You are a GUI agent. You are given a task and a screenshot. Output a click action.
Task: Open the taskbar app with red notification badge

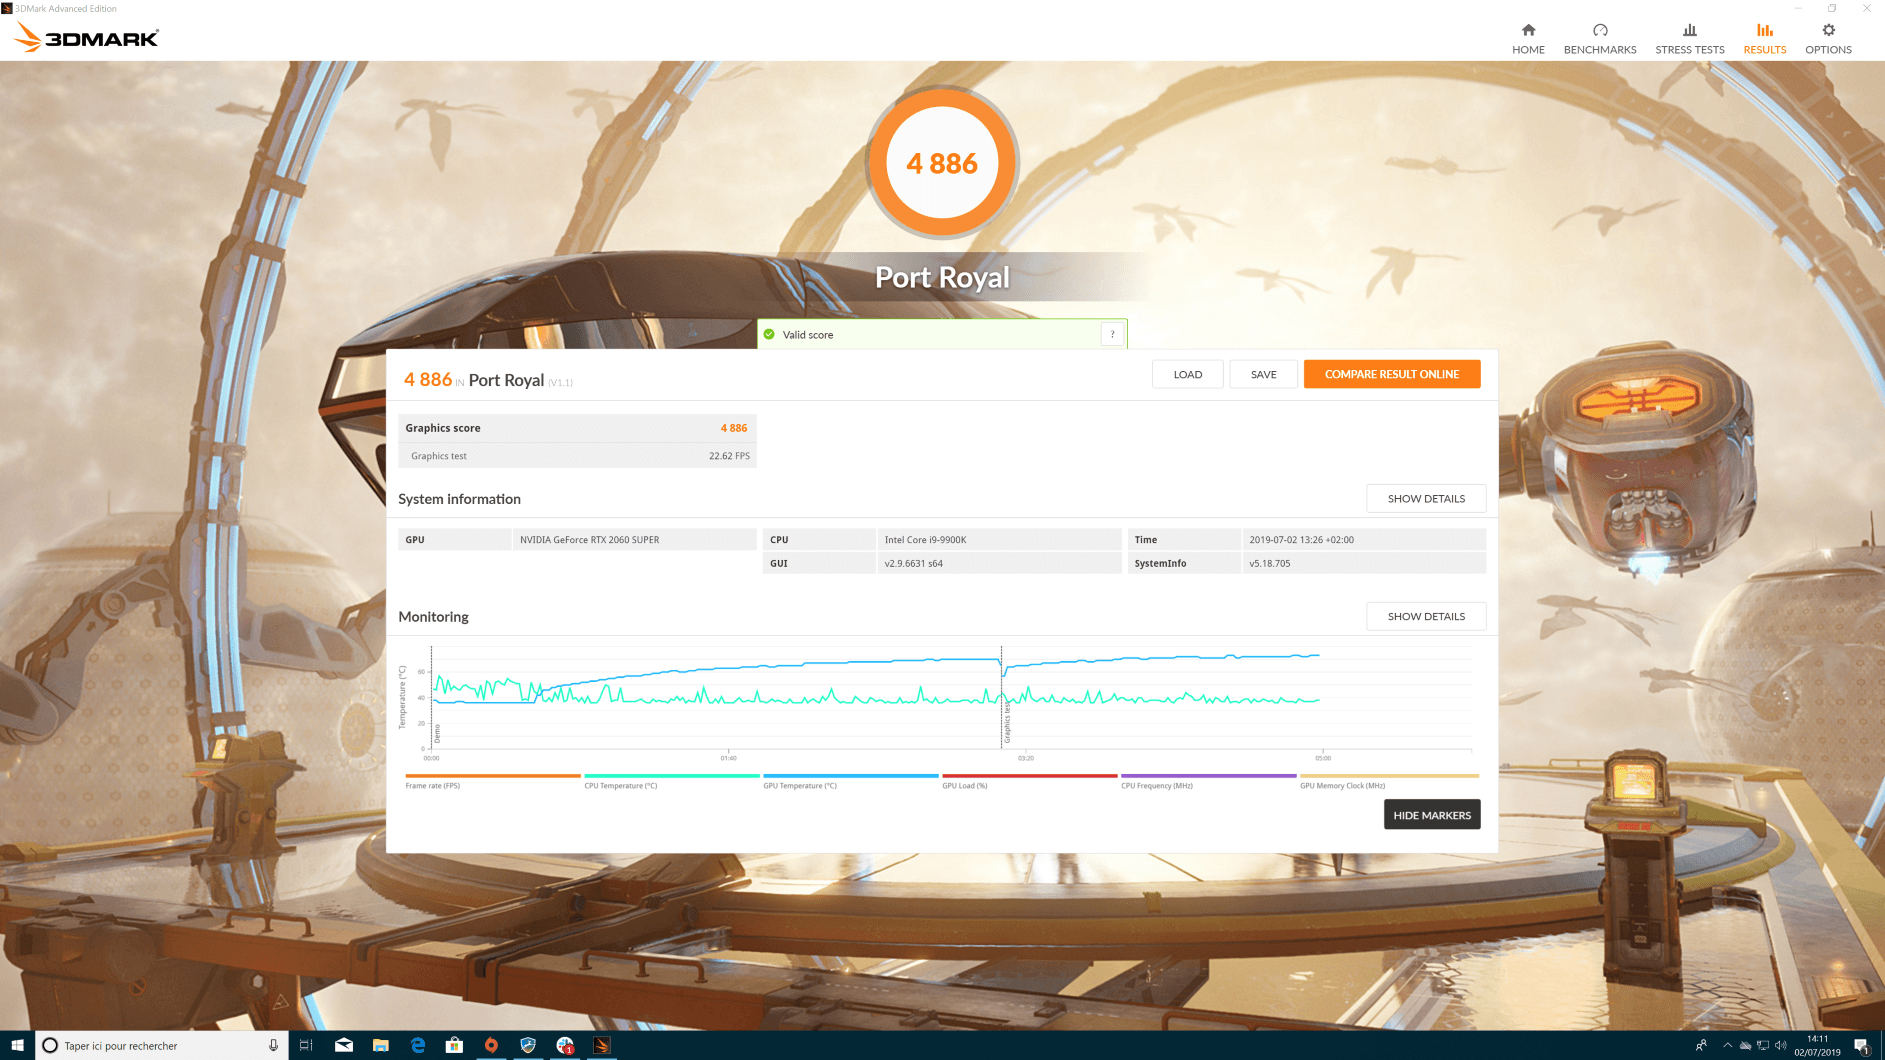tap(565, 1045)
